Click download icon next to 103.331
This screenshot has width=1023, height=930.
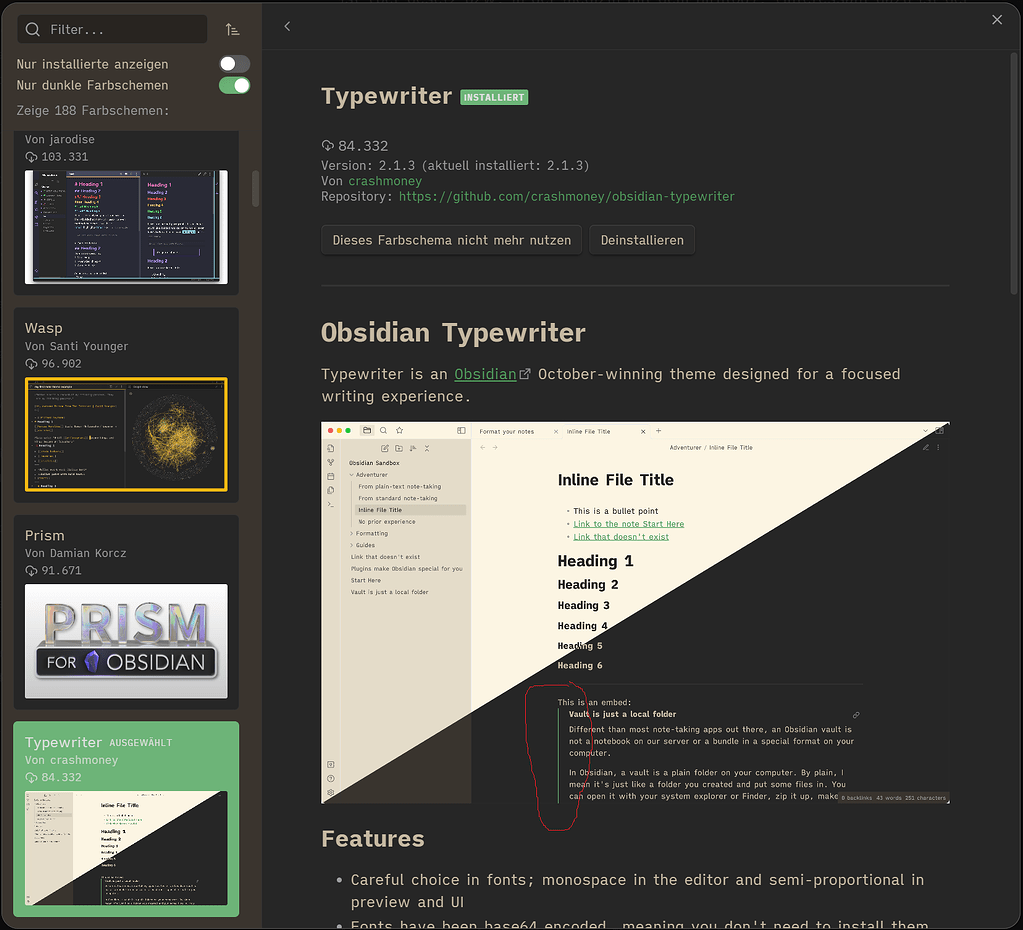(31, 157)
